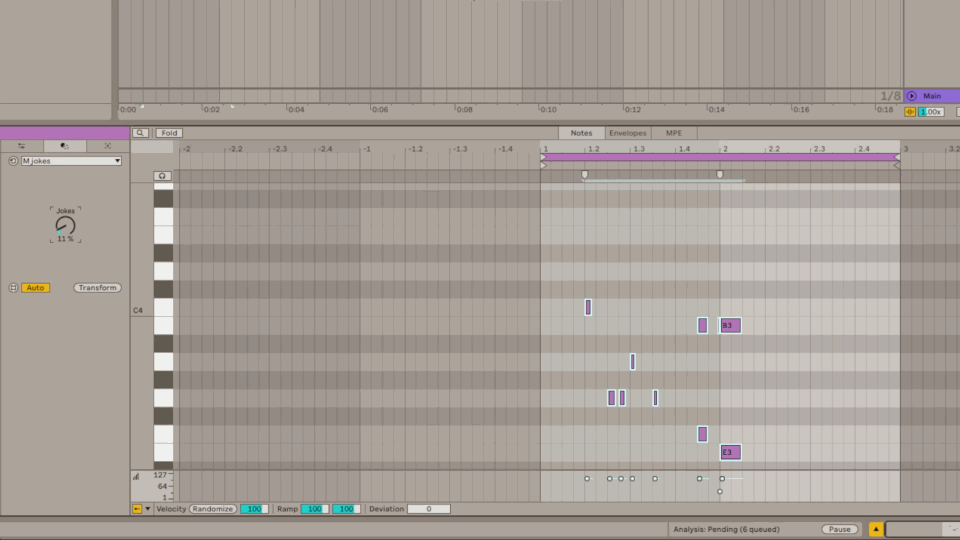Toggle the headphone MIDI preview icon

163,176
